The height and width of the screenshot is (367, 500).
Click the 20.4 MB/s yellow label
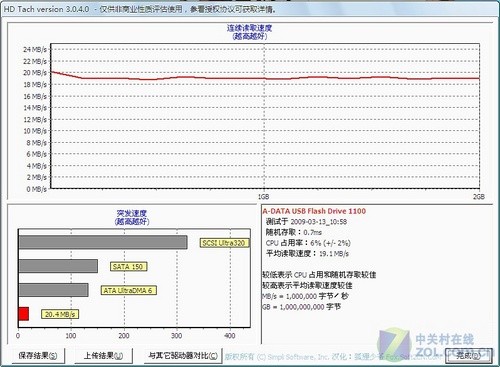coord(60,314)
